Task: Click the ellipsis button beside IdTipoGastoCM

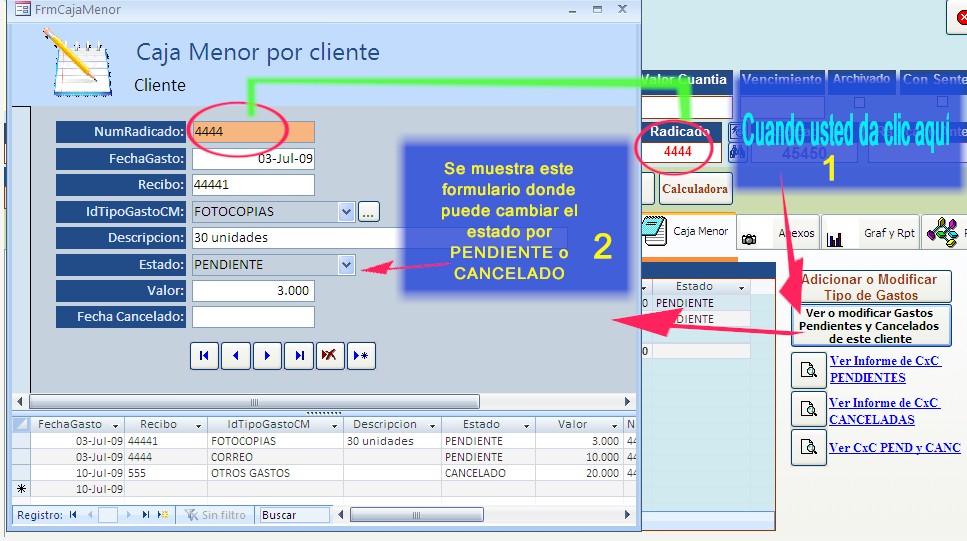Action: pyautogui.click(x=368, y=212)
